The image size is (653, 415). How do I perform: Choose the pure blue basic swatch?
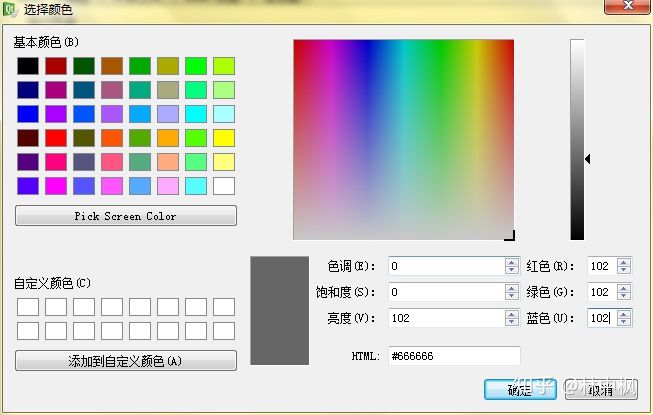pos(28,114)
